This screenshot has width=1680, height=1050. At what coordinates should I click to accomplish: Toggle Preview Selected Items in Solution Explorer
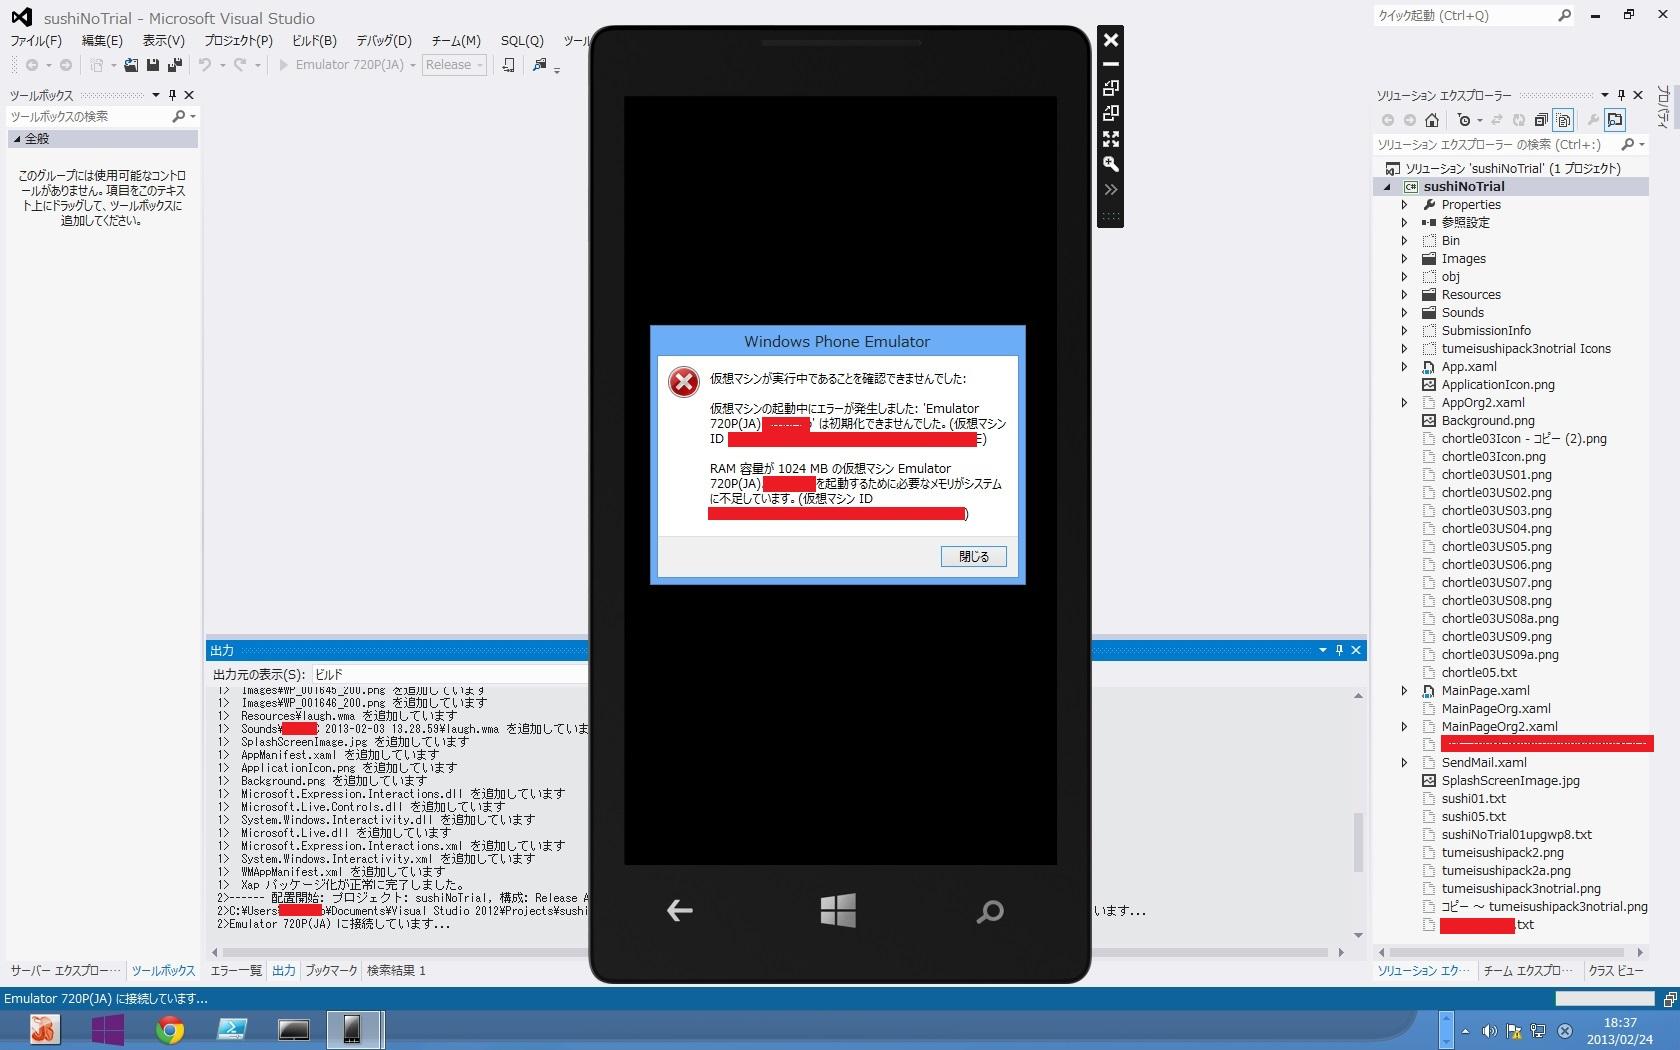[x=1614, y=120]
